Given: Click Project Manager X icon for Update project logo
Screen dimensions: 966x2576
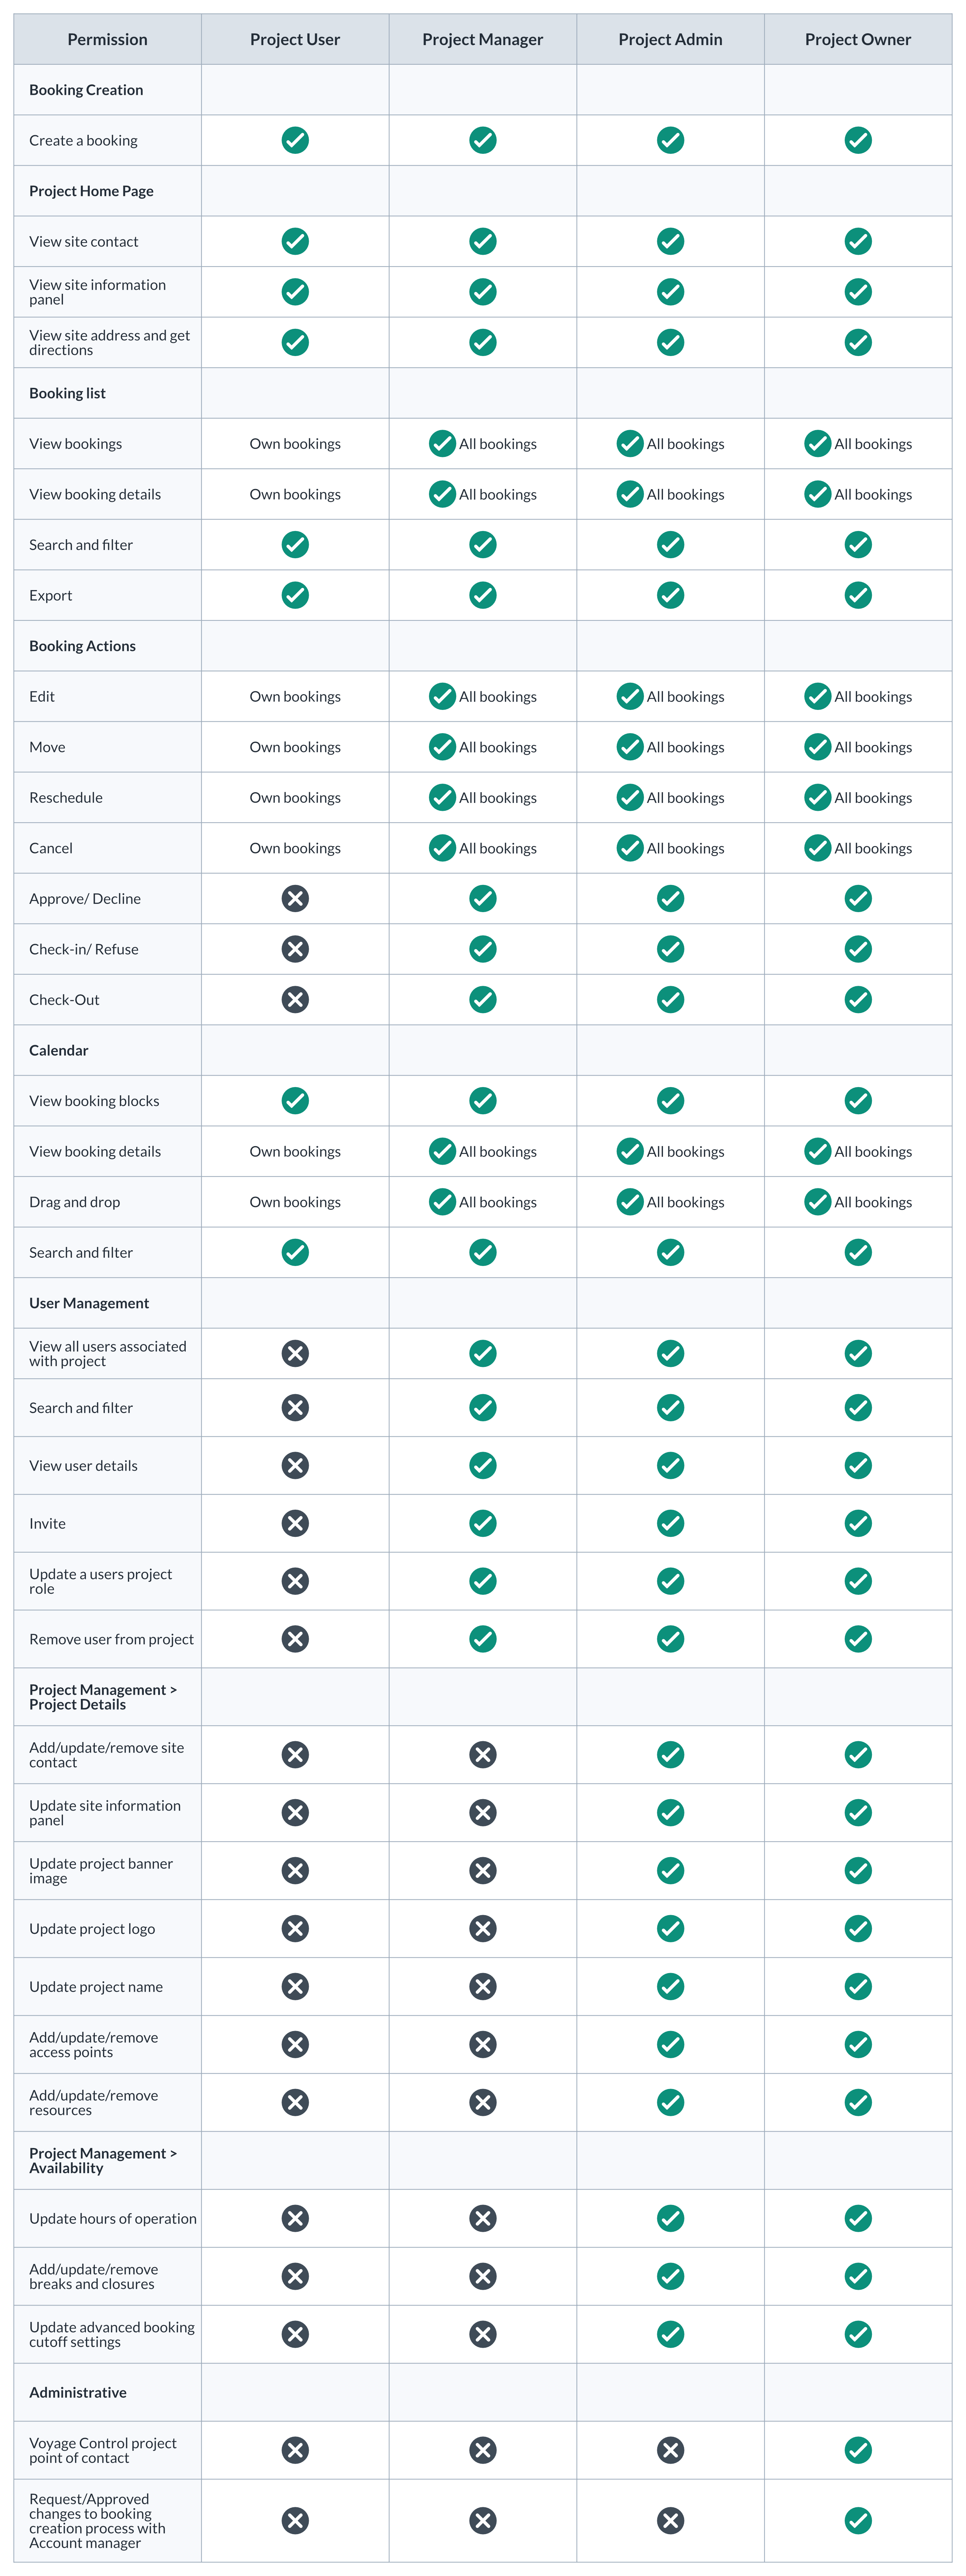Looking at the screenshot, I should tap(483, 1928).
